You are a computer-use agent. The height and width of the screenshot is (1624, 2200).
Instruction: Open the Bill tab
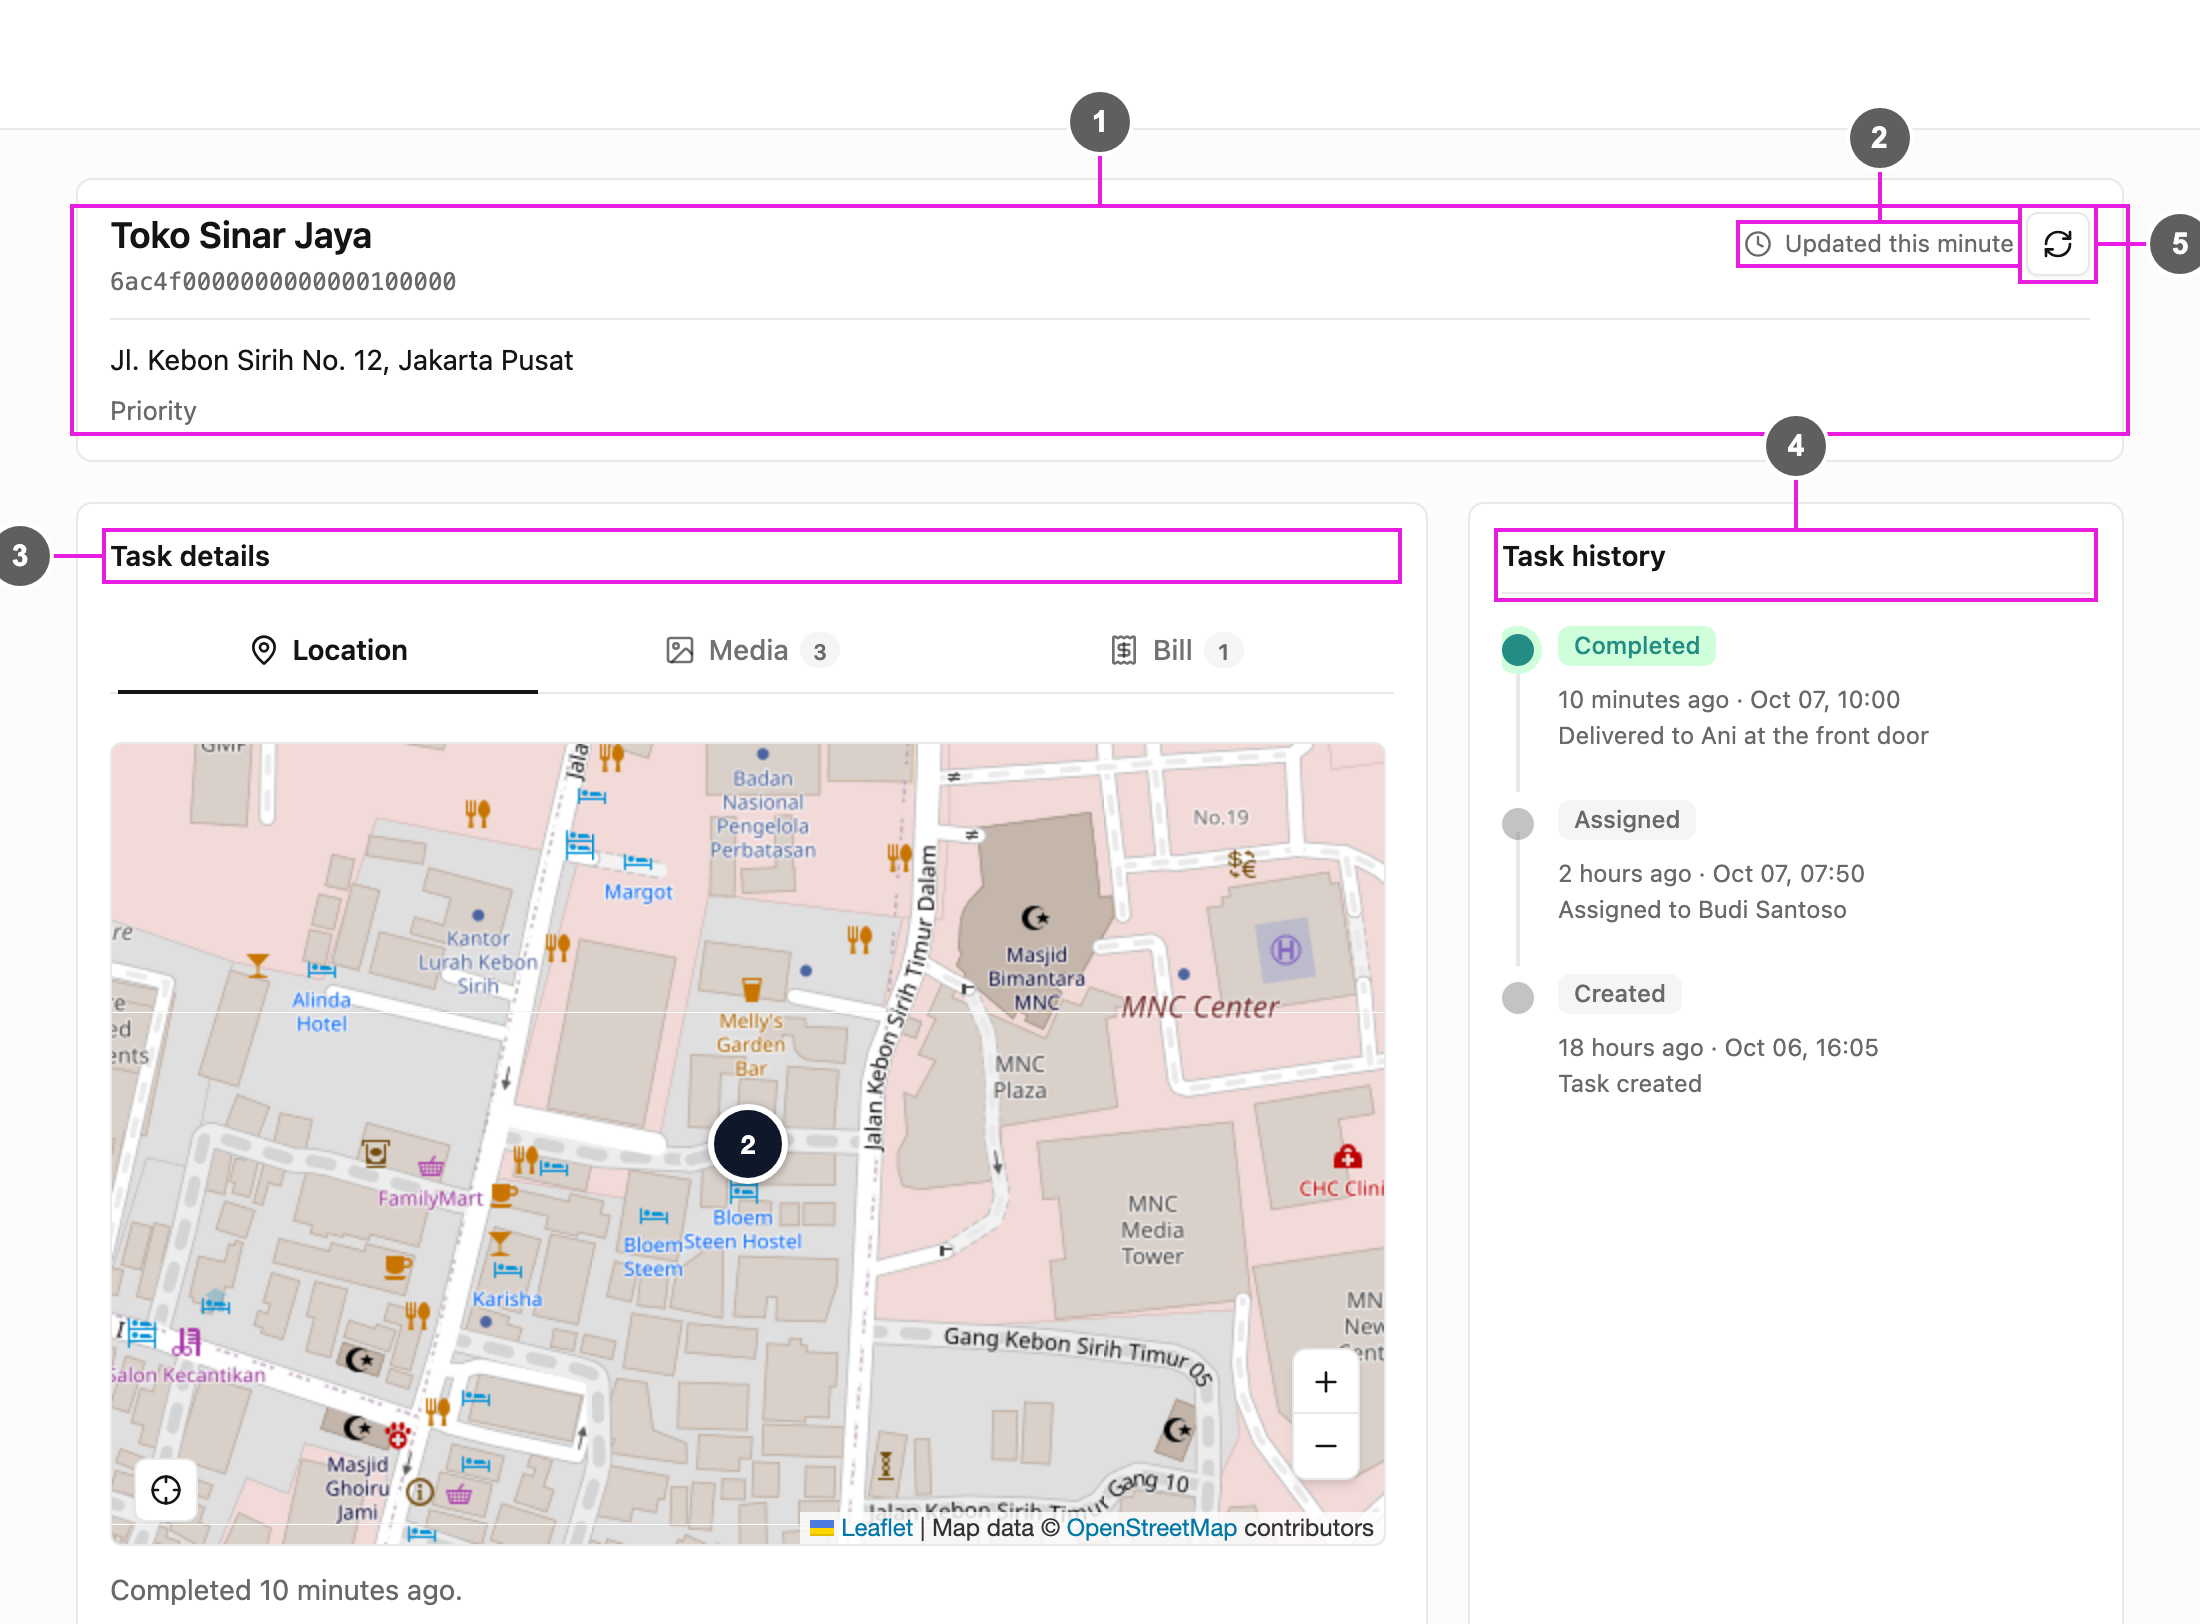coord(1177,651)
